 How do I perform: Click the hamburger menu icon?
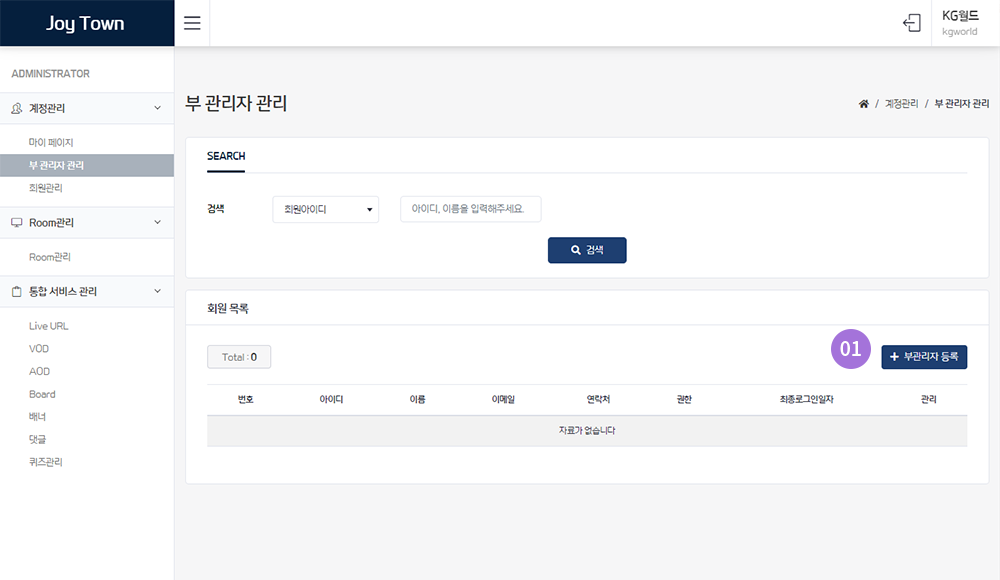click(192, 23)
